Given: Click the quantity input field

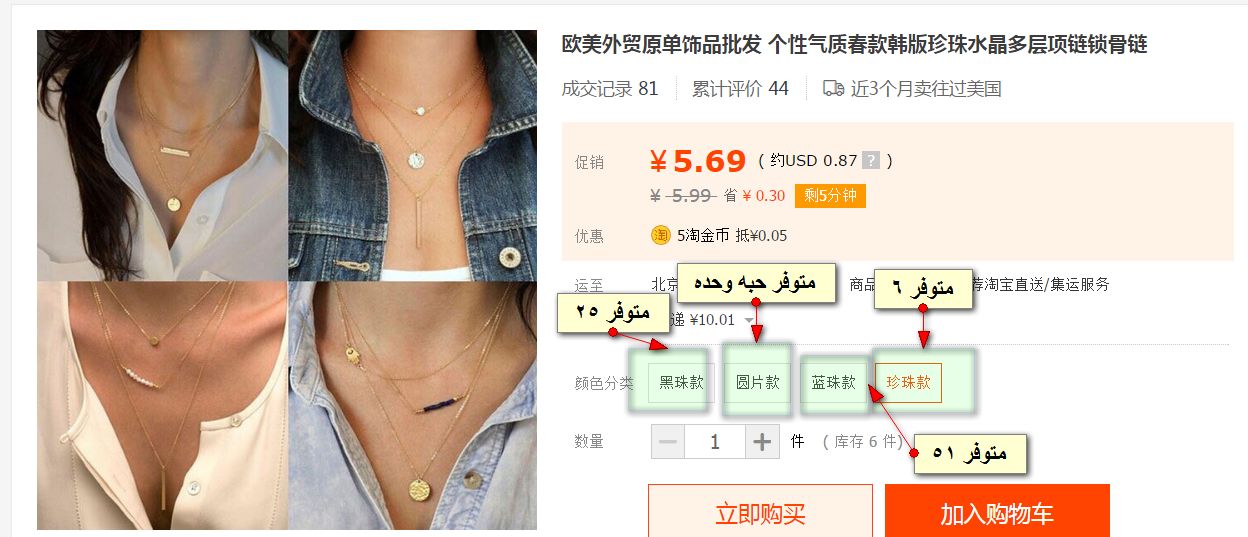Looking at the screenshot, I should coord(715,441).
